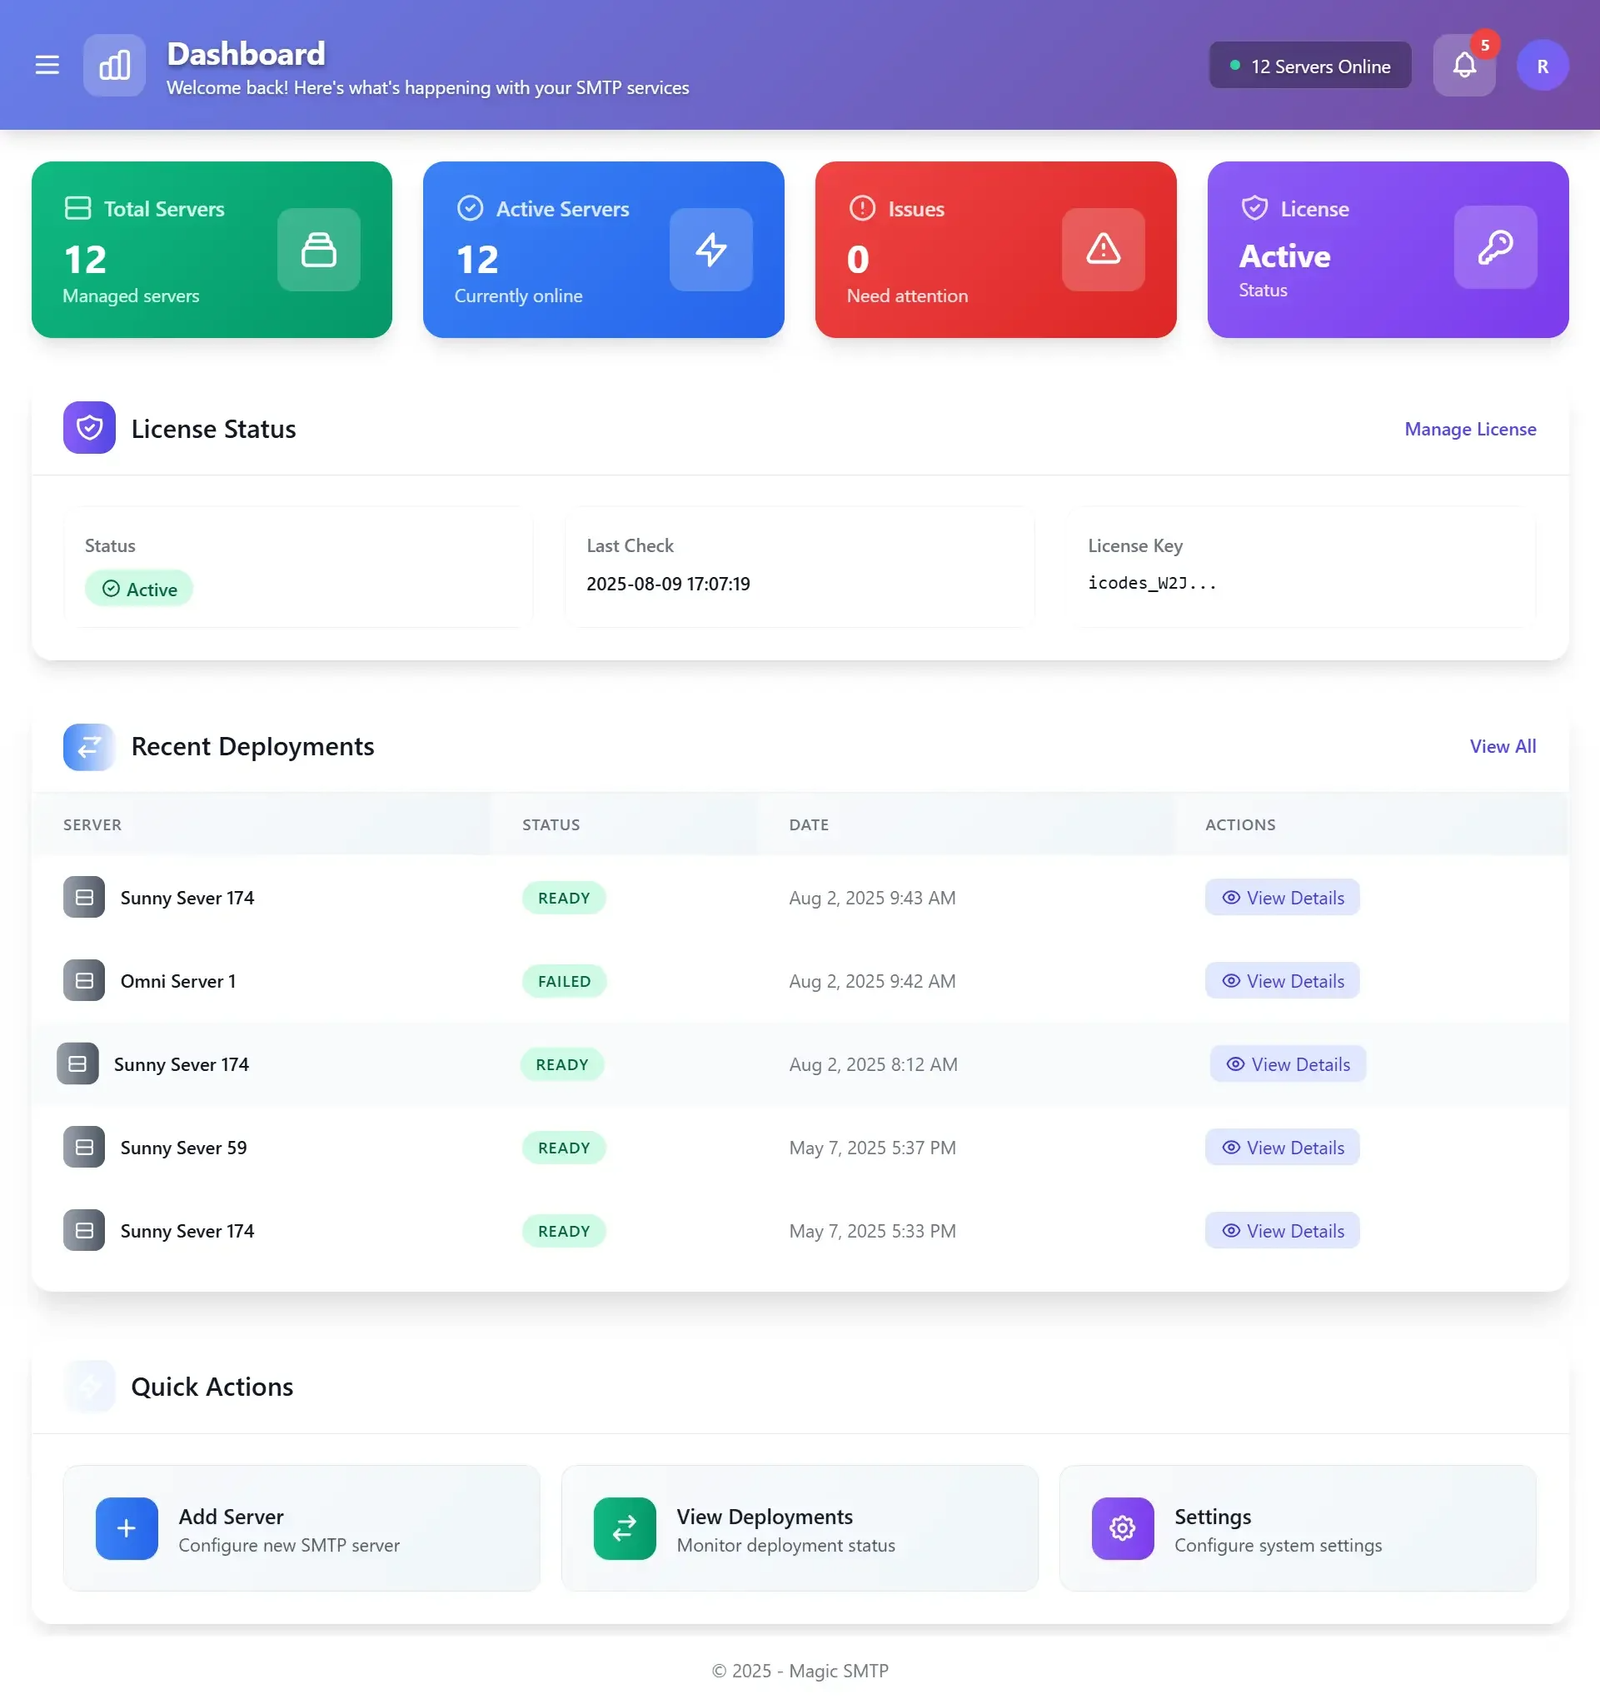Open the Manage License link

coord(1470,429)
